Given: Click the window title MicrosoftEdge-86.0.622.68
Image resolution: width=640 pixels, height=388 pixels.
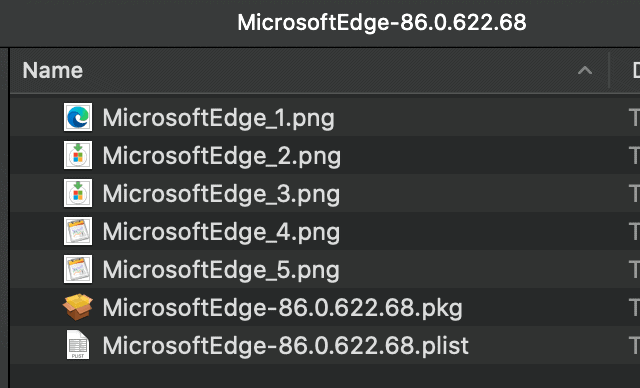Looking at the screenshot, I should pyautogui.click(x=382, y=22).
